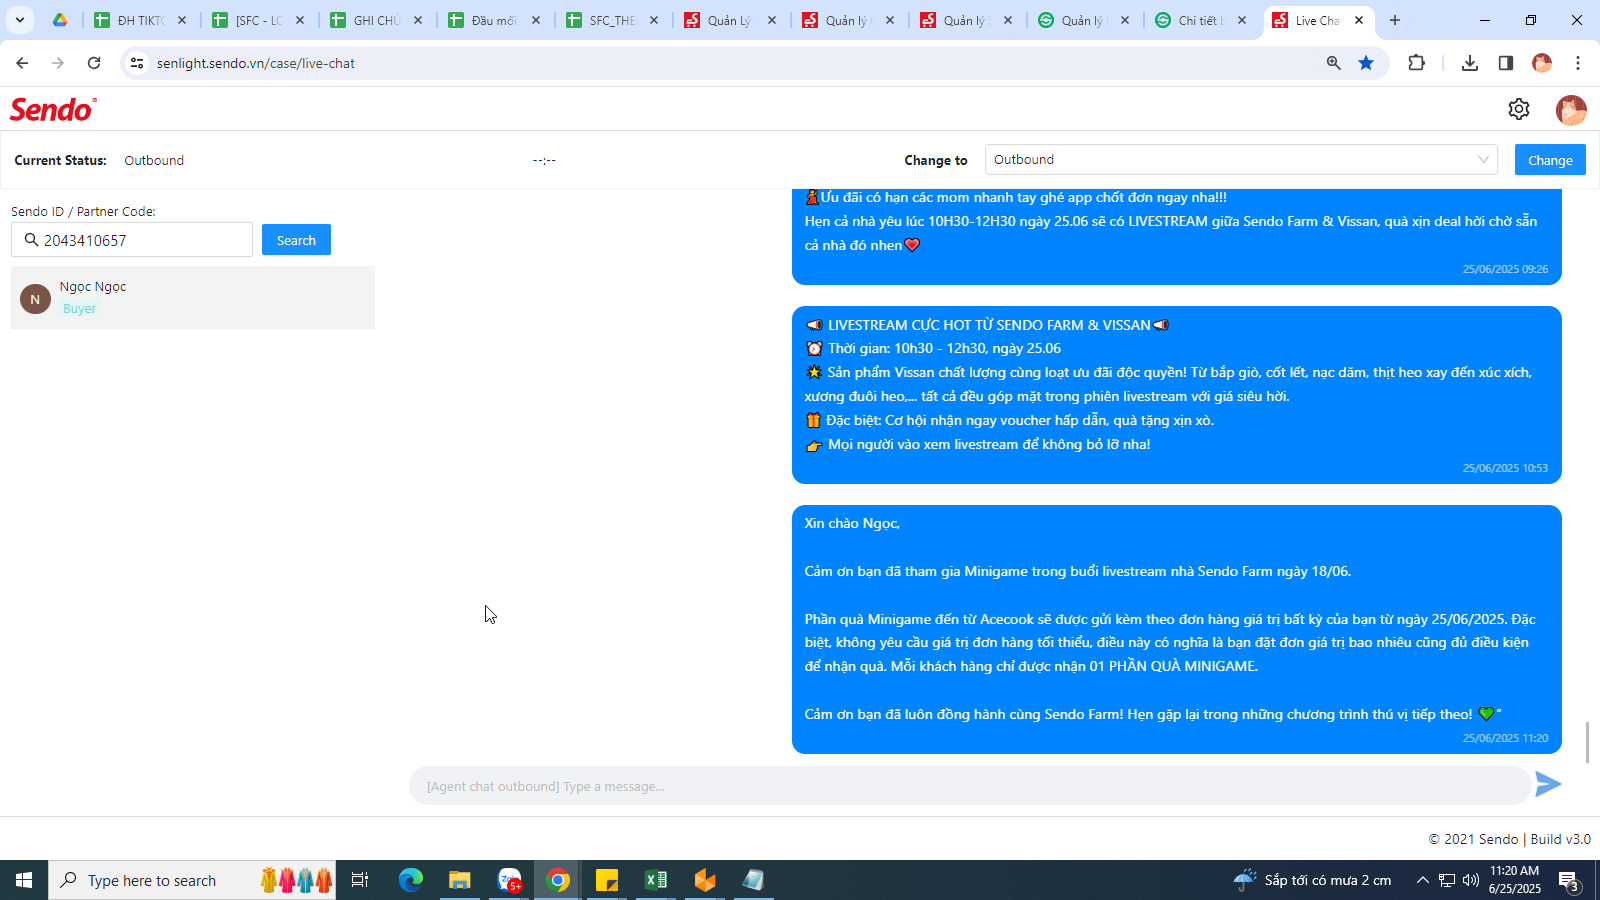The image size is (1600, 900).
Task: Open the volume control in system tray
Action: (x=1471, y=880)
